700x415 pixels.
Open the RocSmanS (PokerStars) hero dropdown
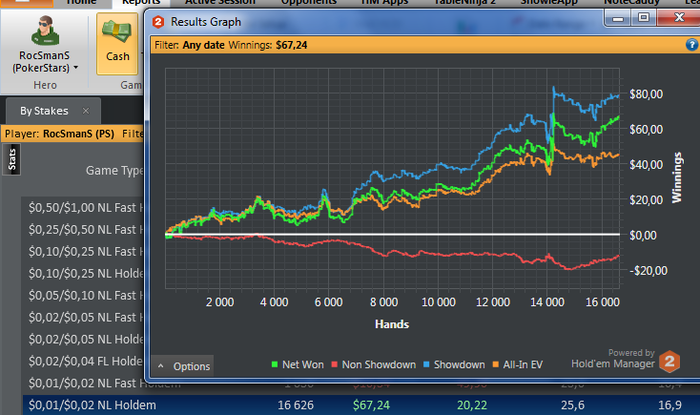(x=45, y=62)
